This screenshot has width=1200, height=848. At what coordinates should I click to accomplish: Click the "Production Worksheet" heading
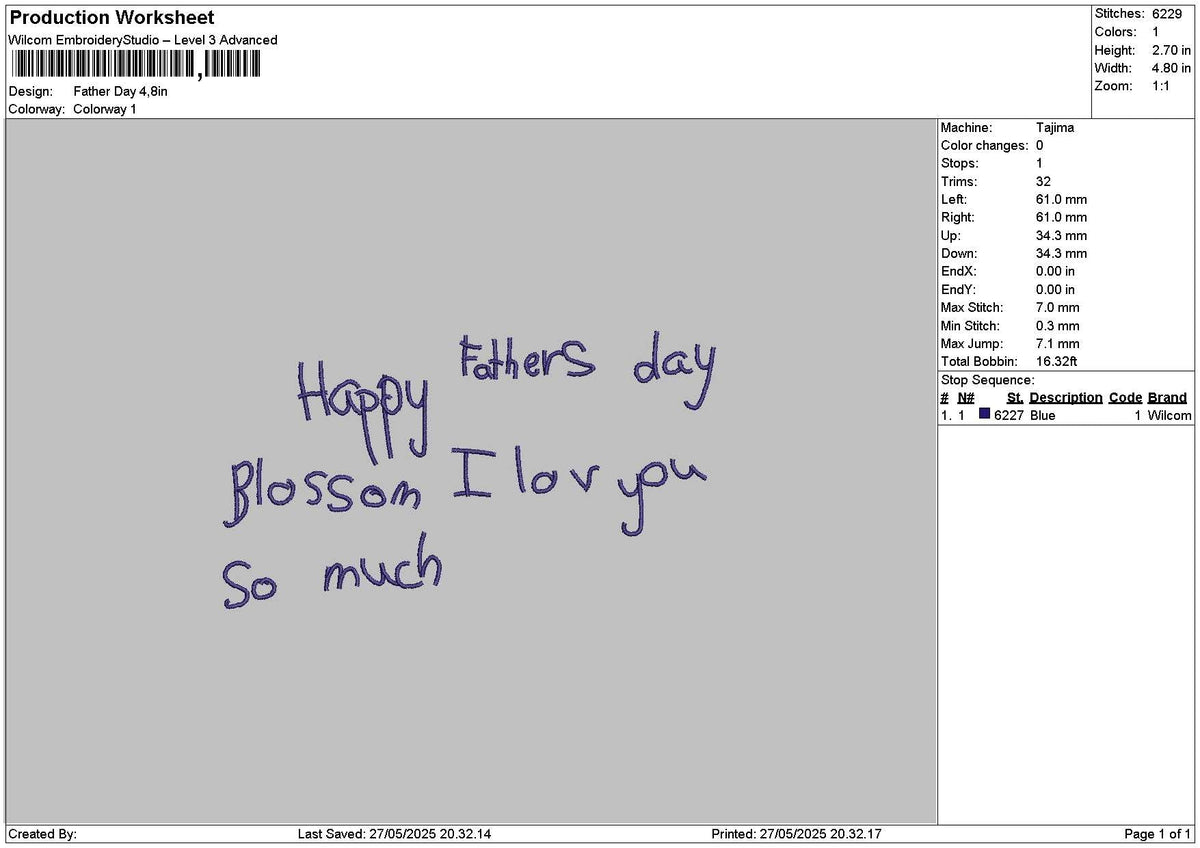(x=112, y=18)
